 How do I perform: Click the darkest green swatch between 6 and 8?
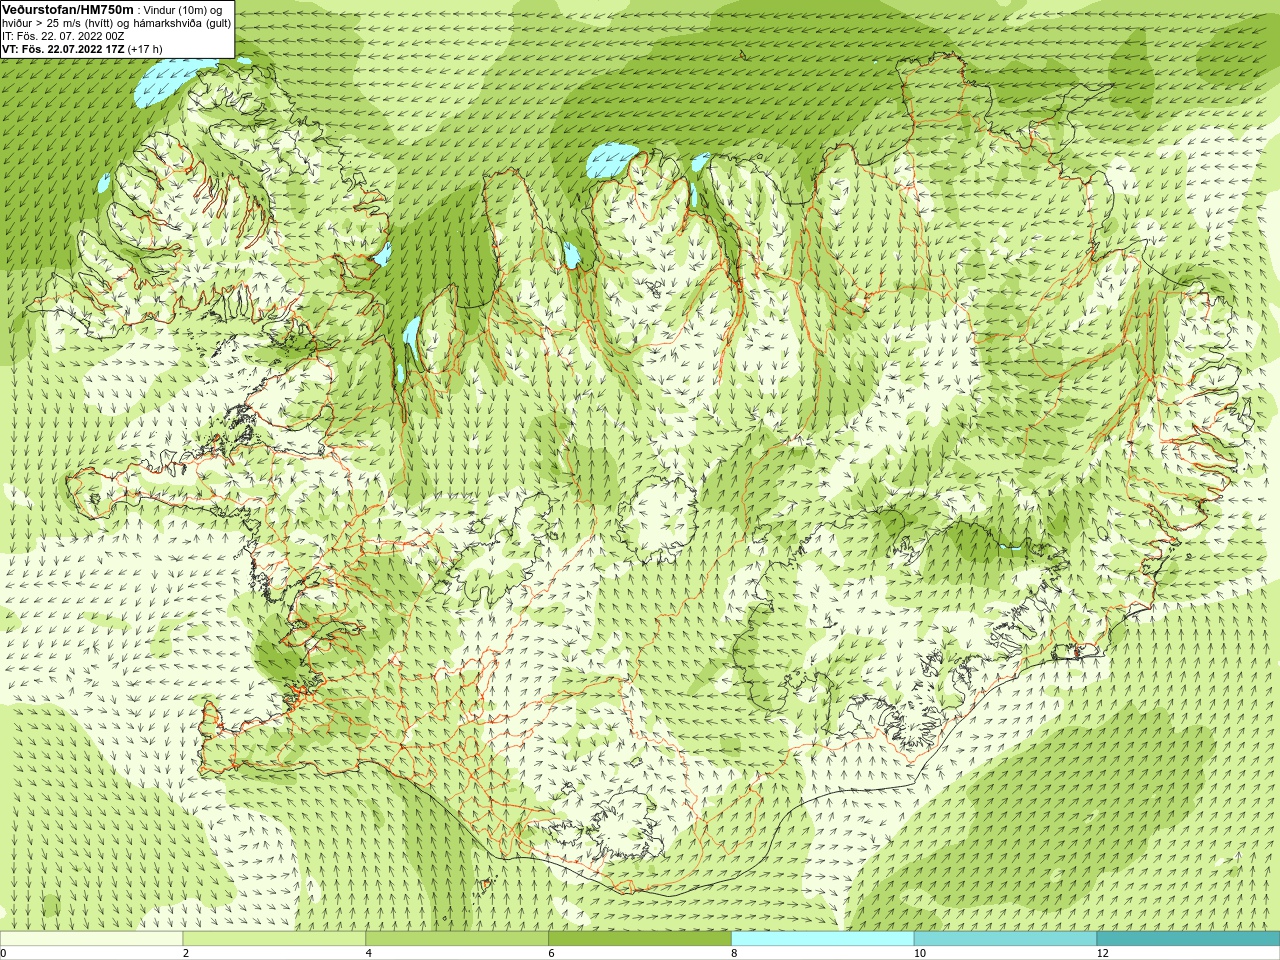click(640, 939)
